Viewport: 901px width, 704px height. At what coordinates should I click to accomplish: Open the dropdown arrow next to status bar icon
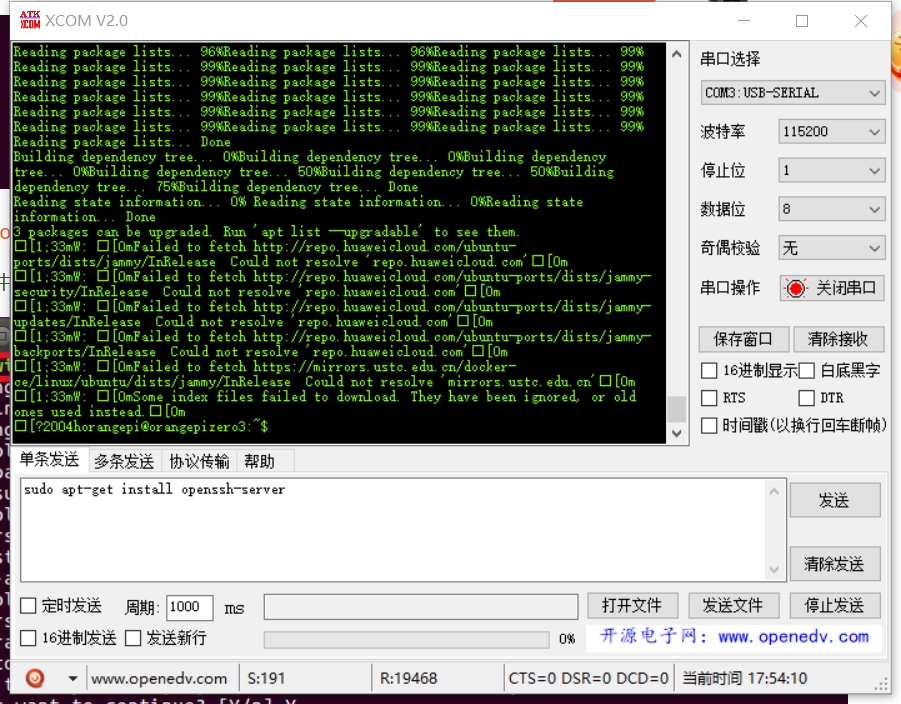[x=73, y=679]
